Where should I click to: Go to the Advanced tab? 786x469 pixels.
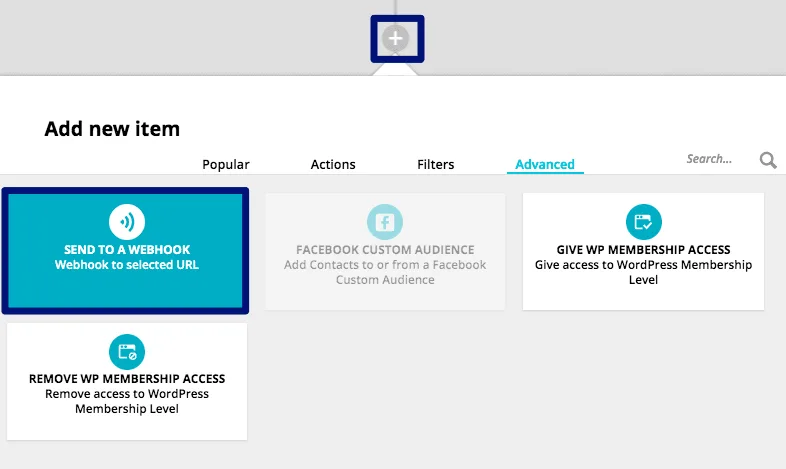click(x=545, y=165)
